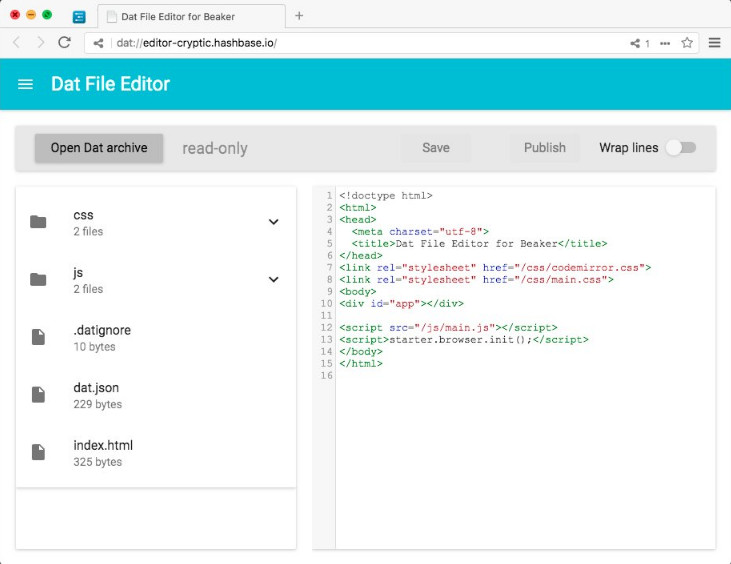This screenshot has height=564, width=731.
Task: Click the dat share icon left of the URL
Action: click(x=98, y=43)
